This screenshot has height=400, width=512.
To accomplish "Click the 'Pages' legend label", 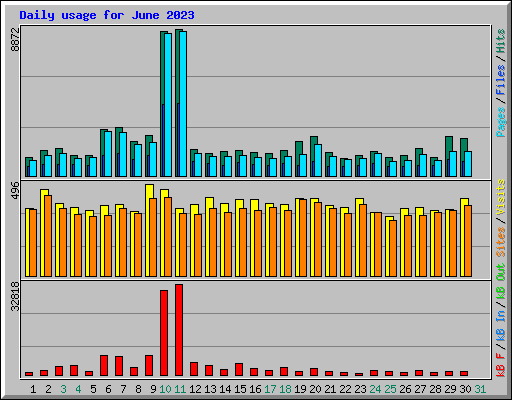I will coord(500,122).
